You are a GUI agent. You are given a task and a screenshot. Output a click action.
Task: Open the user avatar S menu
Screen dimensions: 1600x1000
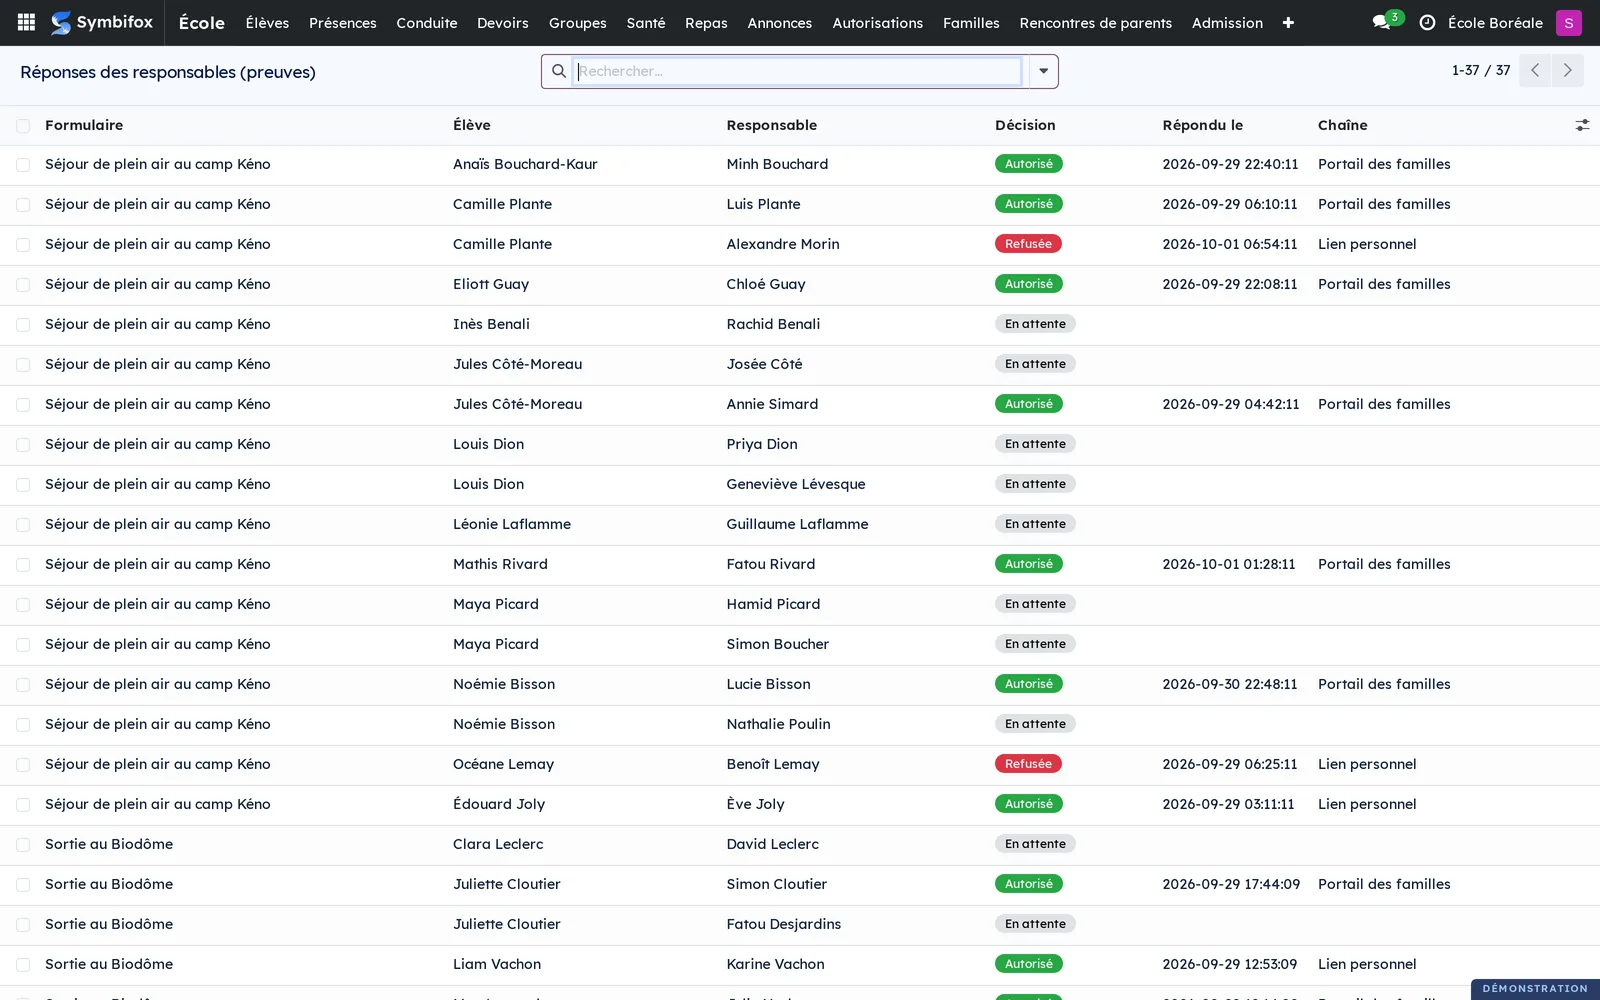click(1568, 22)
